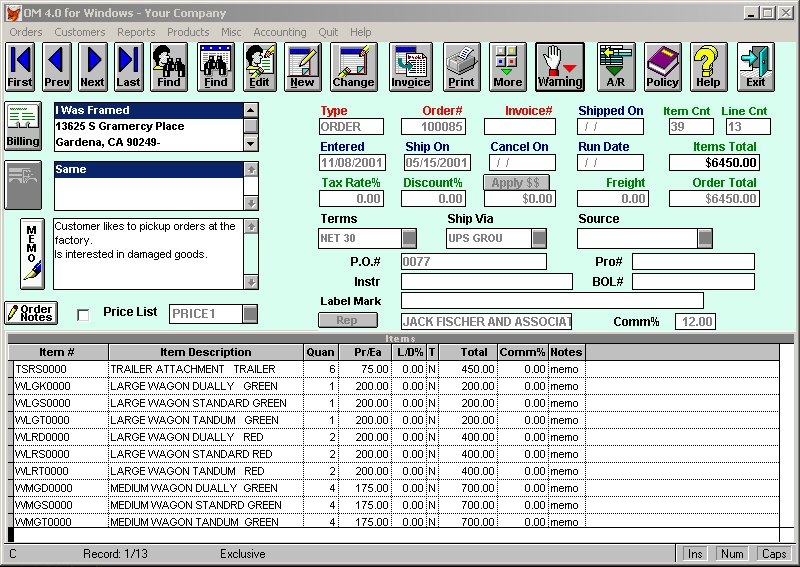
Task: Open the Policy book icon
Action: [x=662, y=67]
